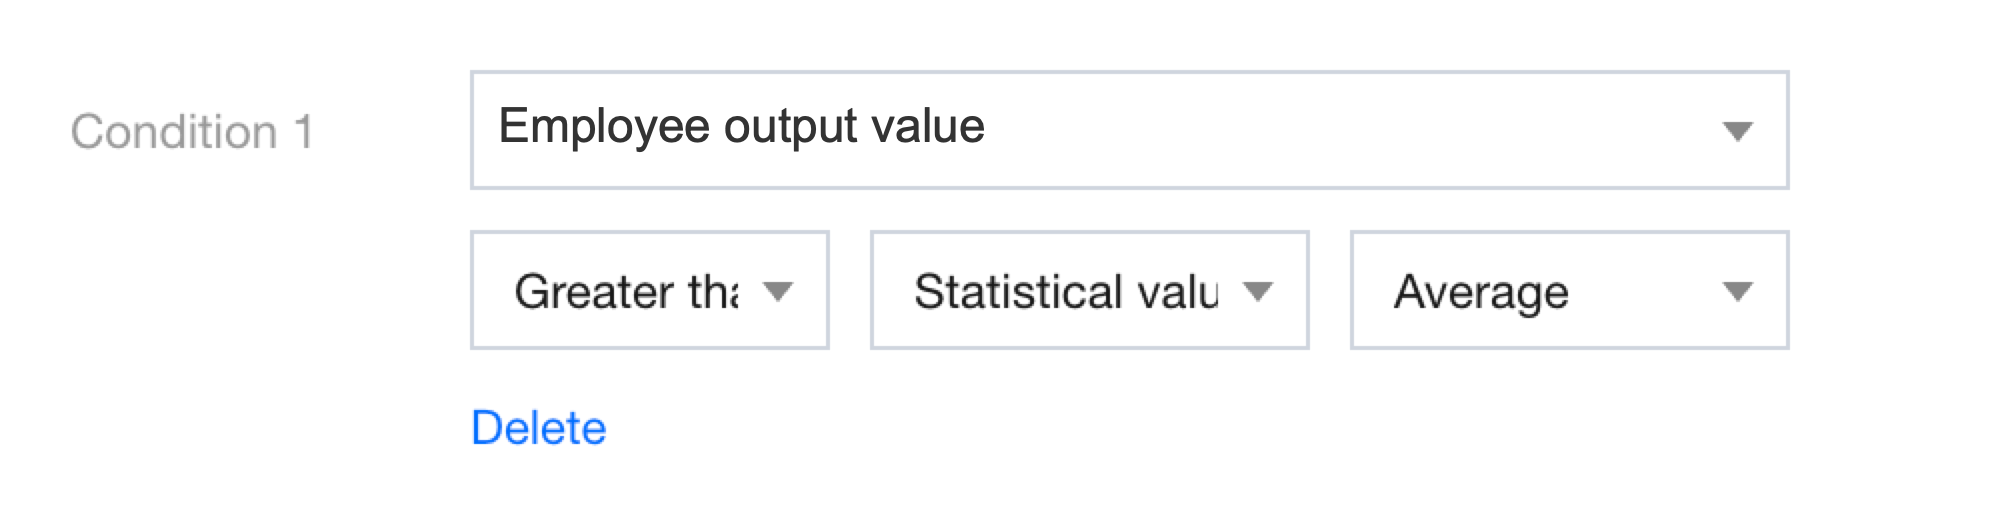Image resolution: width=2008 pixels, height=508 pixels.
Task: Click the arrow icon in Employee output value field
Action: click(x=1737, y=131)
